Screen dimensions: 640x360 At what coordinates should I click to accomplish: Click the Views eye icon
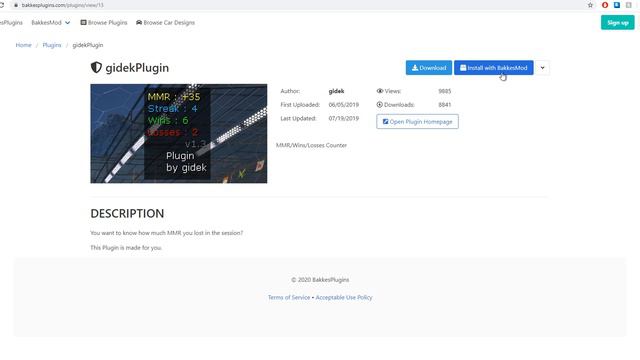380,91
